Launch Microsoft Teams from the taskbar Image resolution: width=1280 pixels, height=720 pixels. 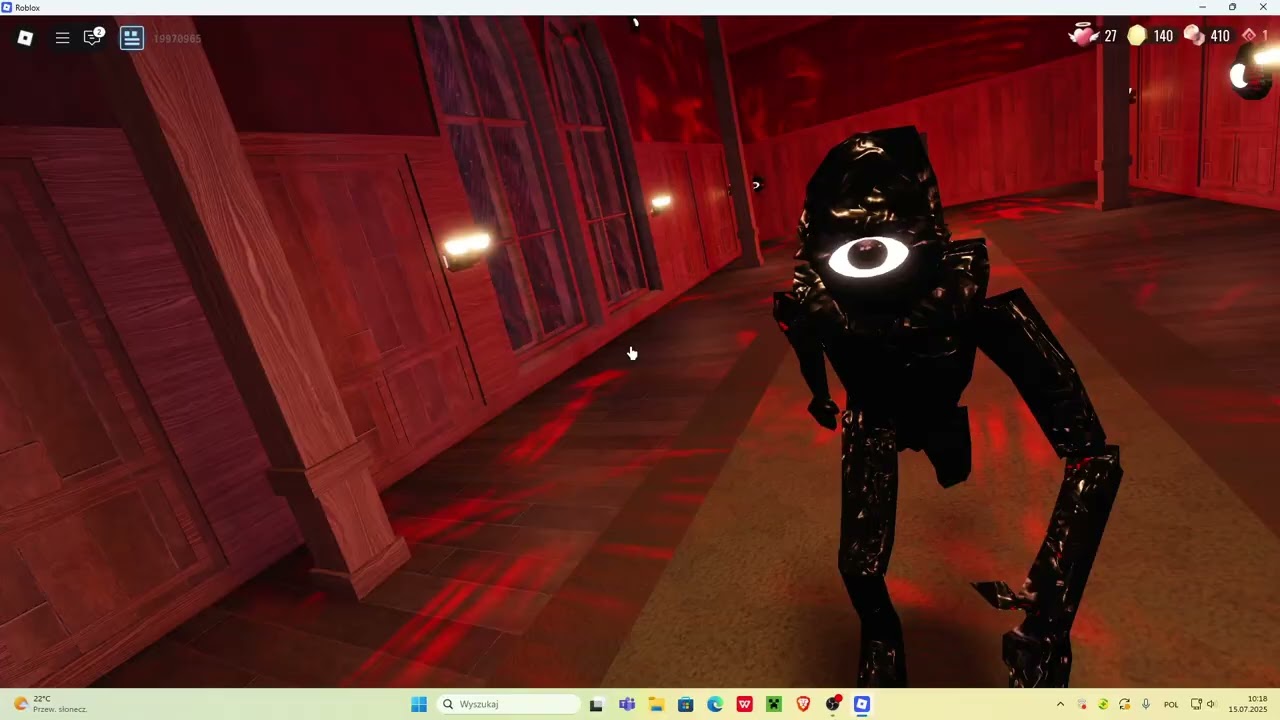click(x=627, y=704)
